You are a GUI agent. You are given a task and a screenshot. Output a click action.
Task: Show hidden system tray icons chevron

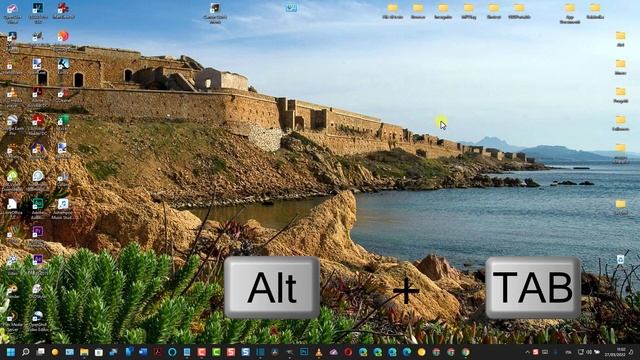(x=527, y=352)
